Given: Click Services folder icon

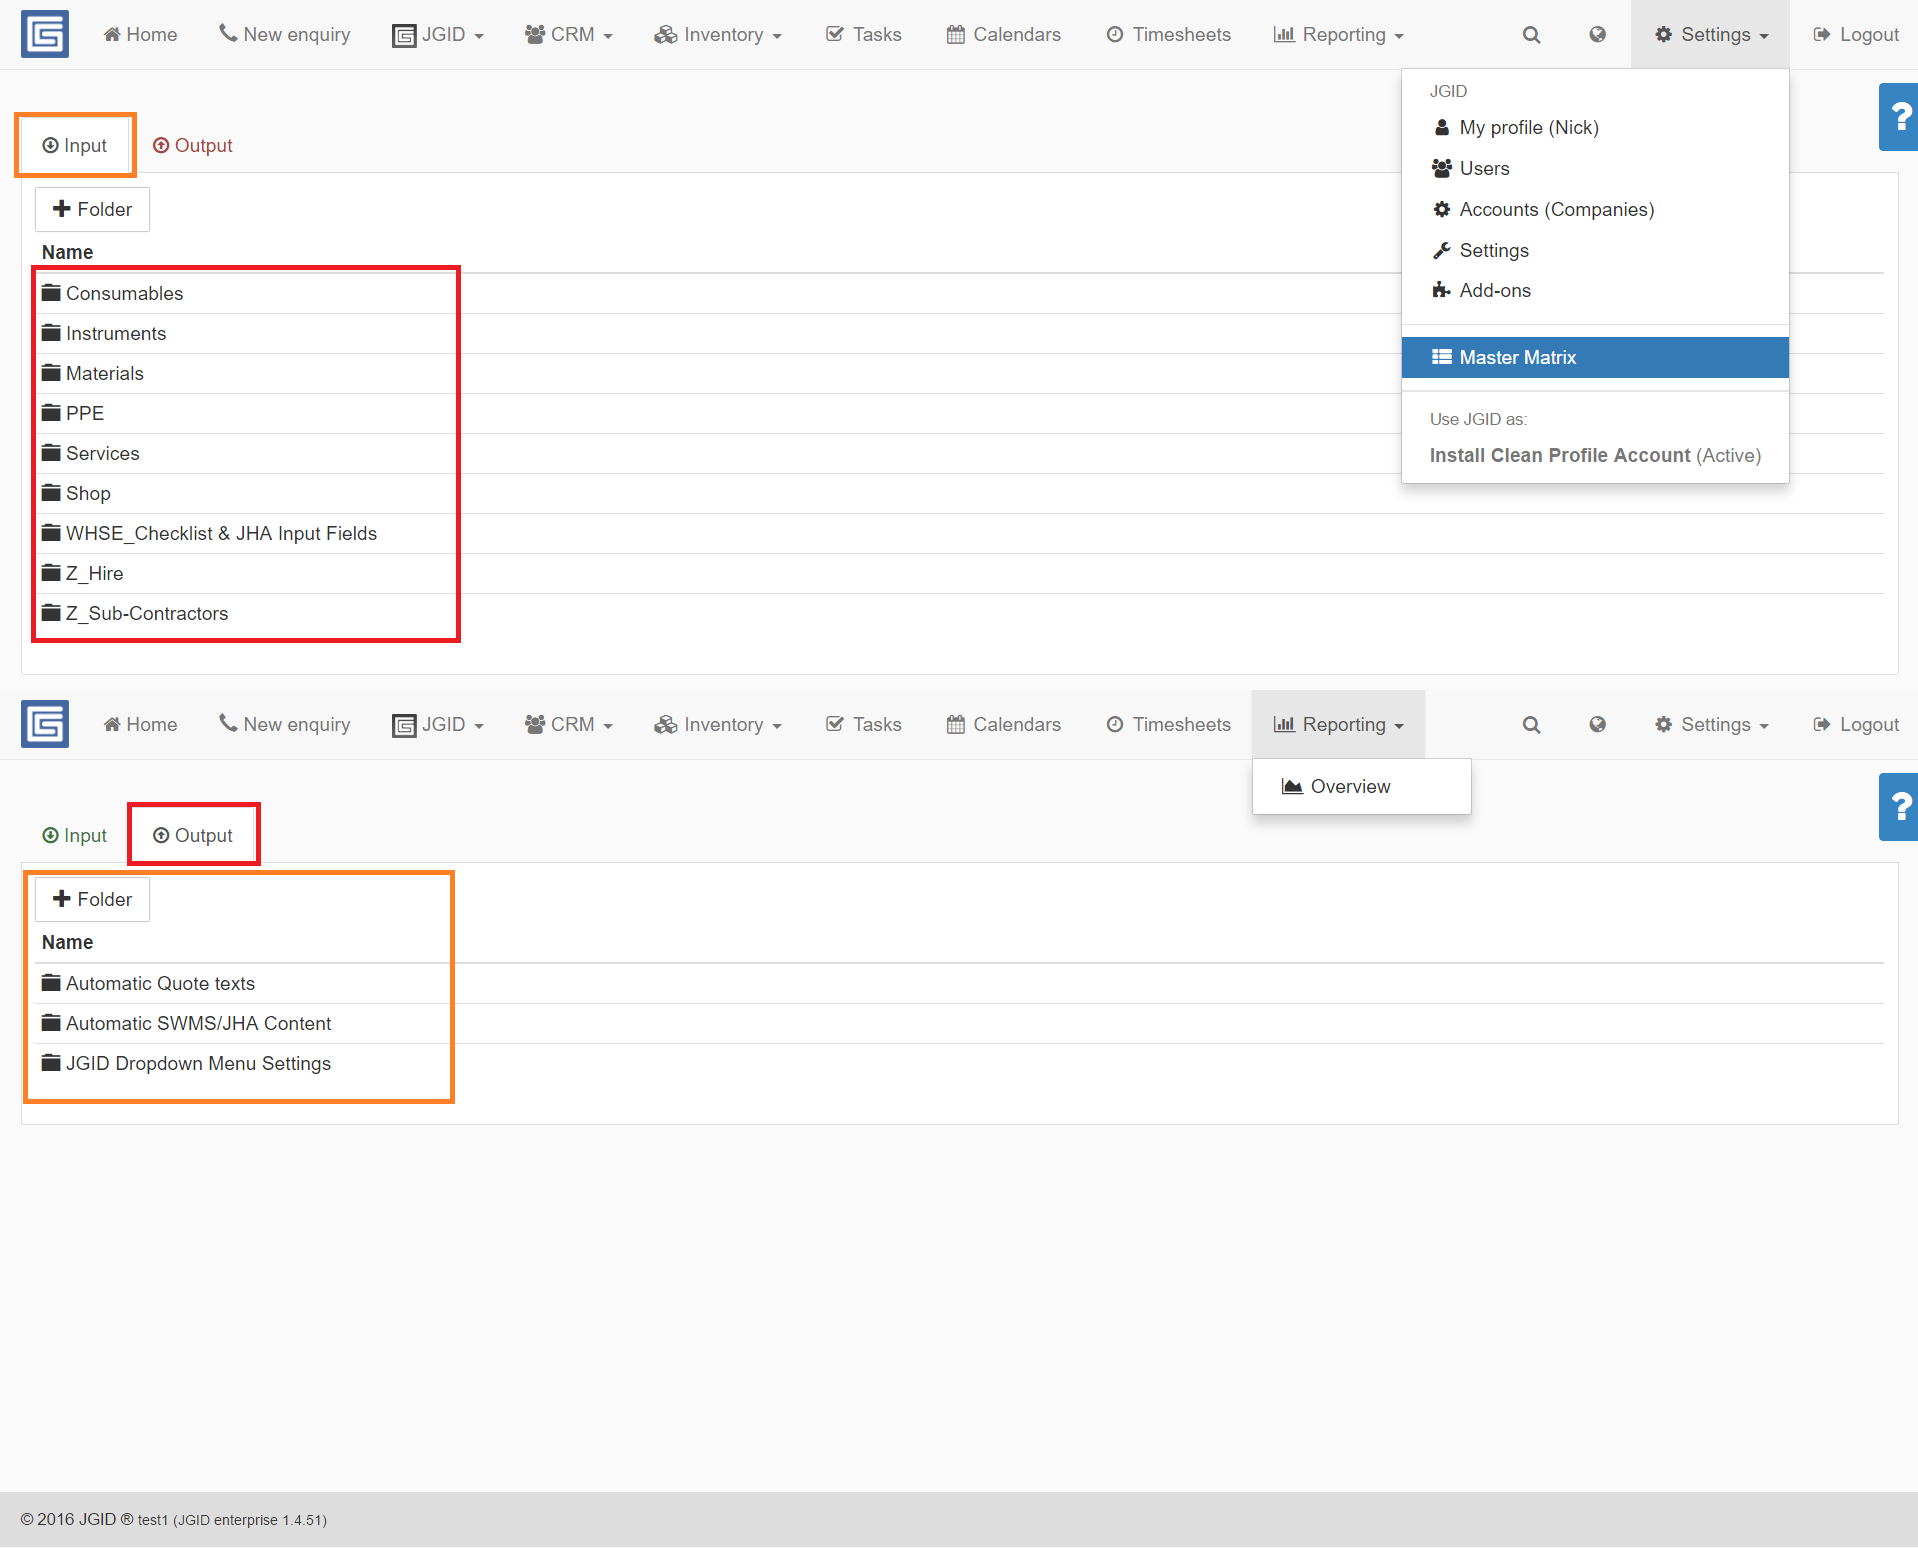Looking at the screenshot, I should 51,452.
